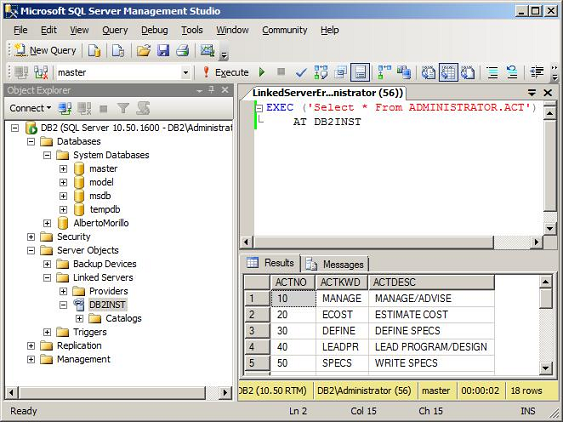Close the query editor tab with X
Screen dimensions: 563x422
click(548, 93)
